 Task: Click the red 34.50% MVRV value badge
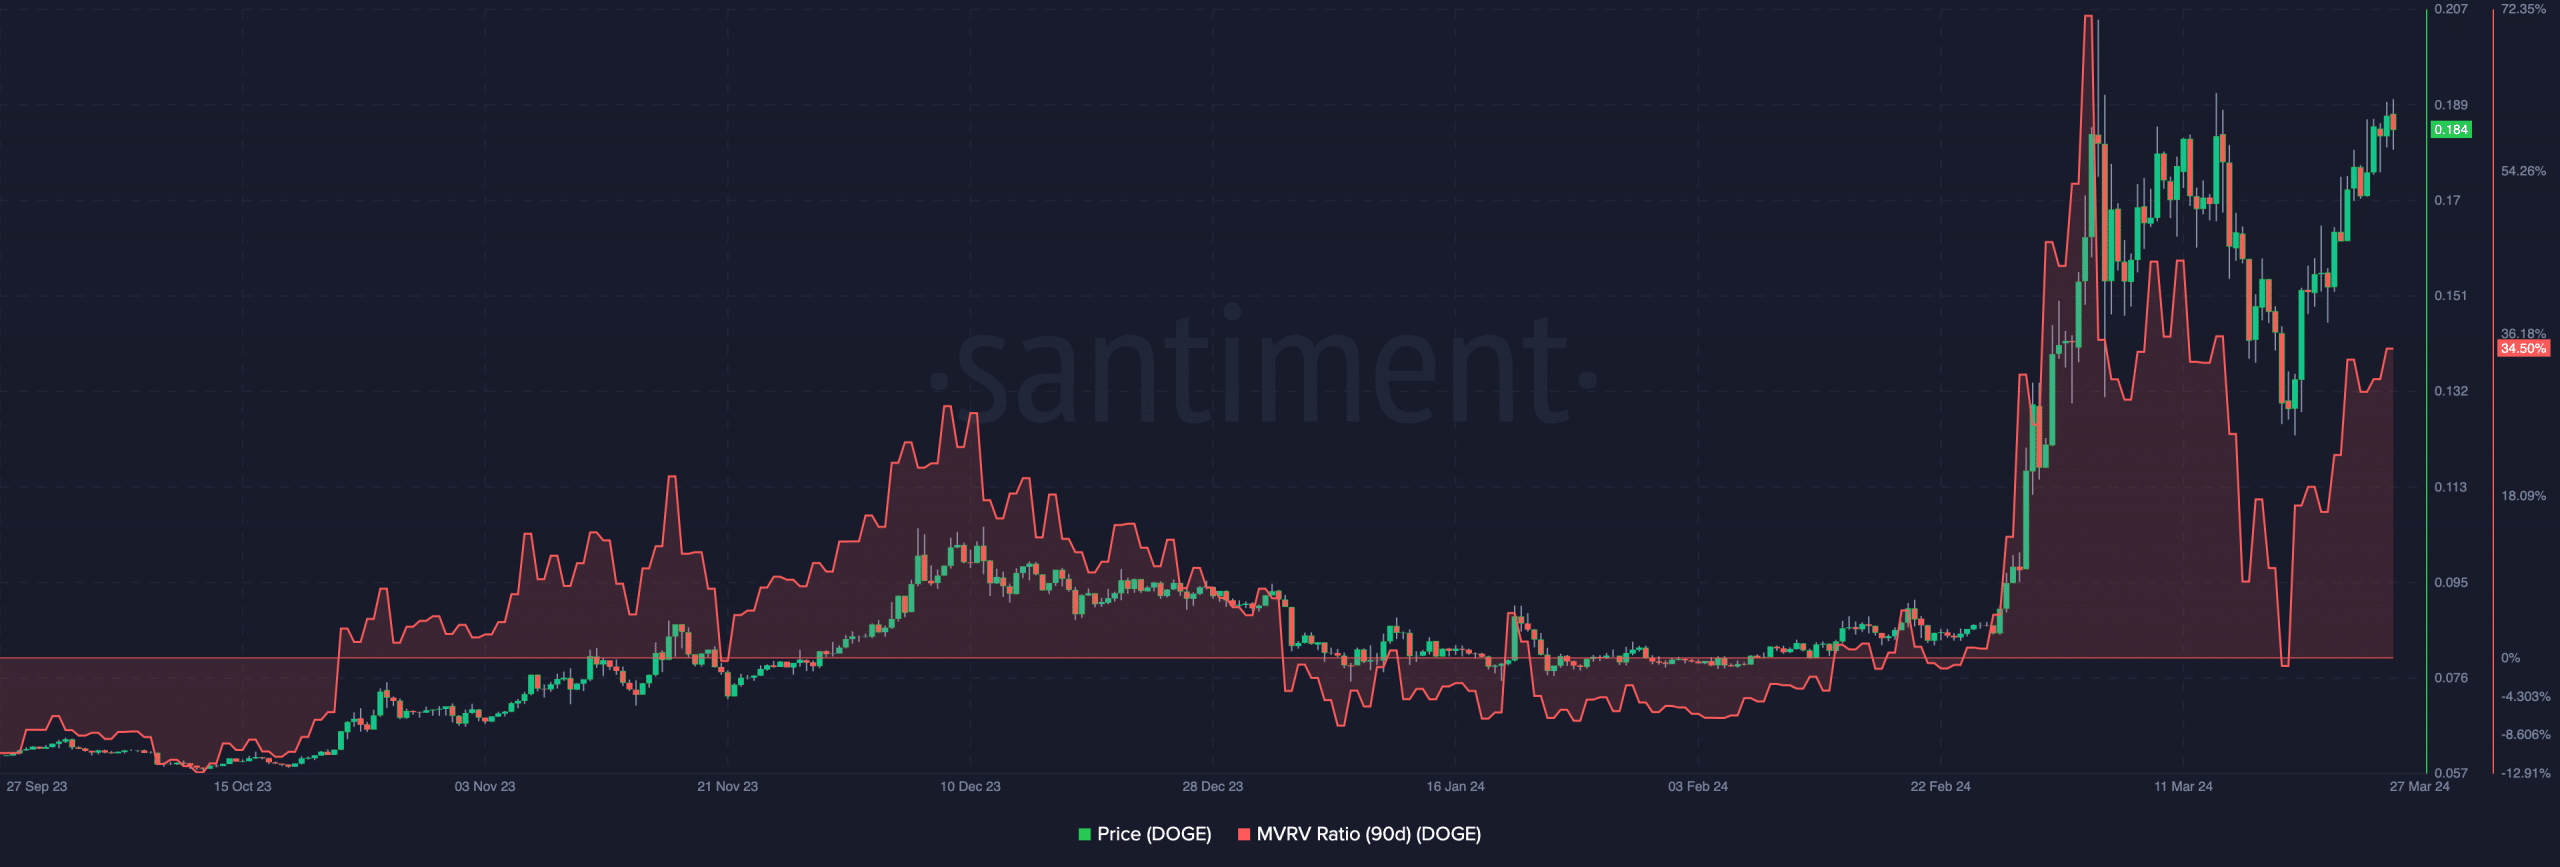(x=2523, y=349)
